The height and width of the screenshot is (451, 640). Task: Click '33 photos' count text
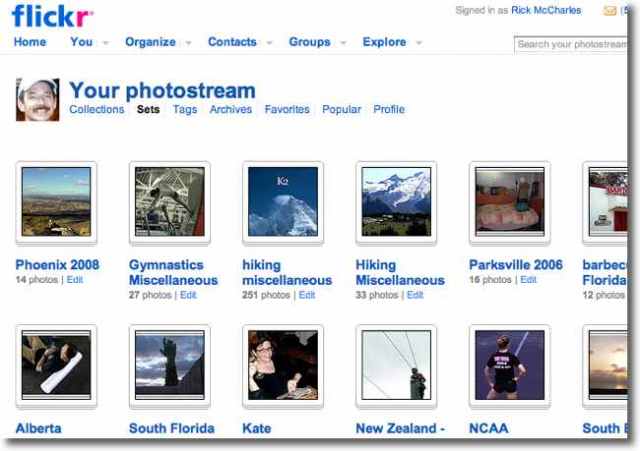377,295
